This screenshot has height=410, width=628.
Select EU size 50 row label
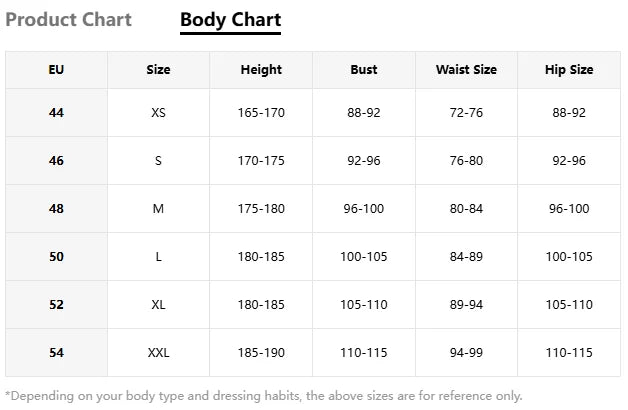[56, 257]
